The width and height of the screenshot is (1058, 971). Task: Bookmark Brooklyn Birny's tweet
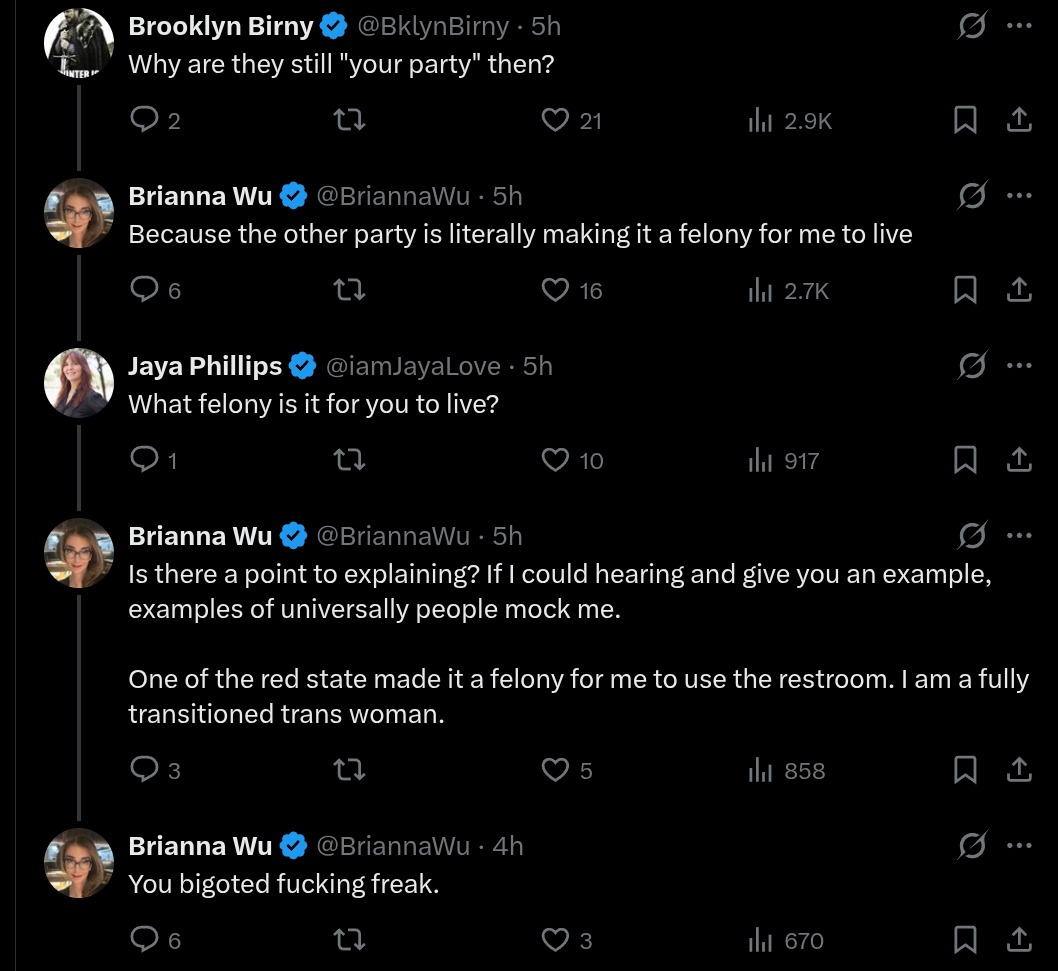(965, 121)
